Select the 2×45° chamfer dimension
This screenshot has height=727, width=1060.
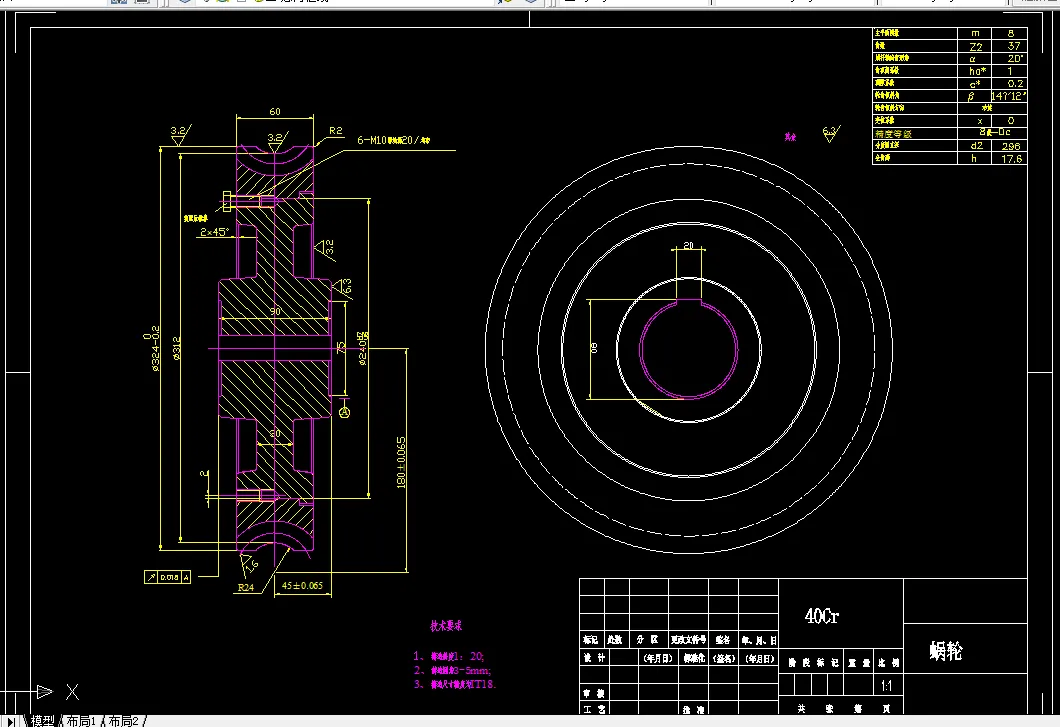click(214, 232)
